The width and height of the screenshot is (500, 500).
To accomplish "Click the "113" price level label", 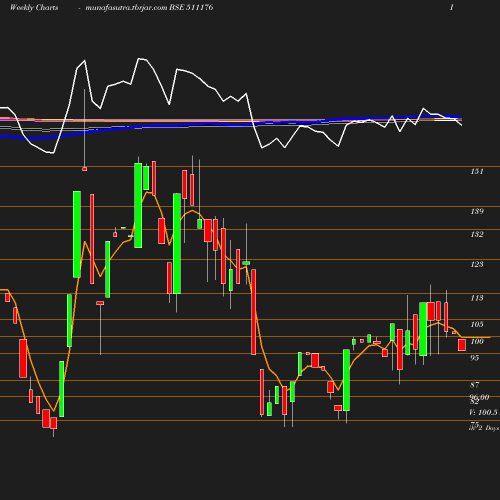I will pyautogui.click(x=477, y=298).
